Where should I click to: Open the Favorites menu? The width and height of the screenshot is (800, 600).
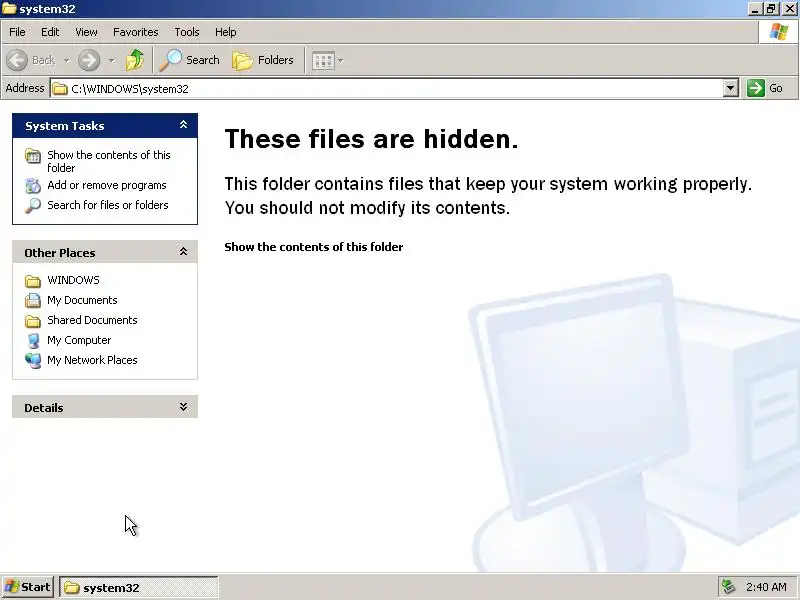[136, 32]
